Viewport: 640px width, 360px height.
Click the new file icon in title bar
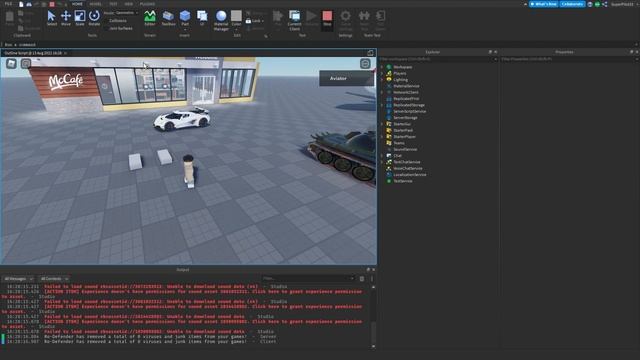click(21, 4)
